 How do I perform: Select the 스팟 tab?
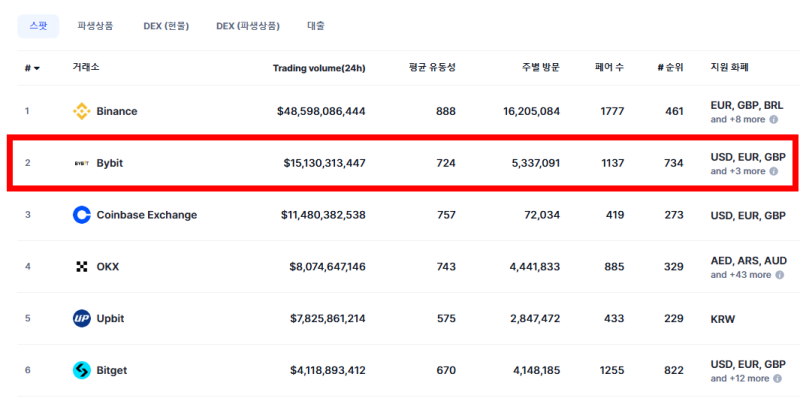click(x=38, y=26)
